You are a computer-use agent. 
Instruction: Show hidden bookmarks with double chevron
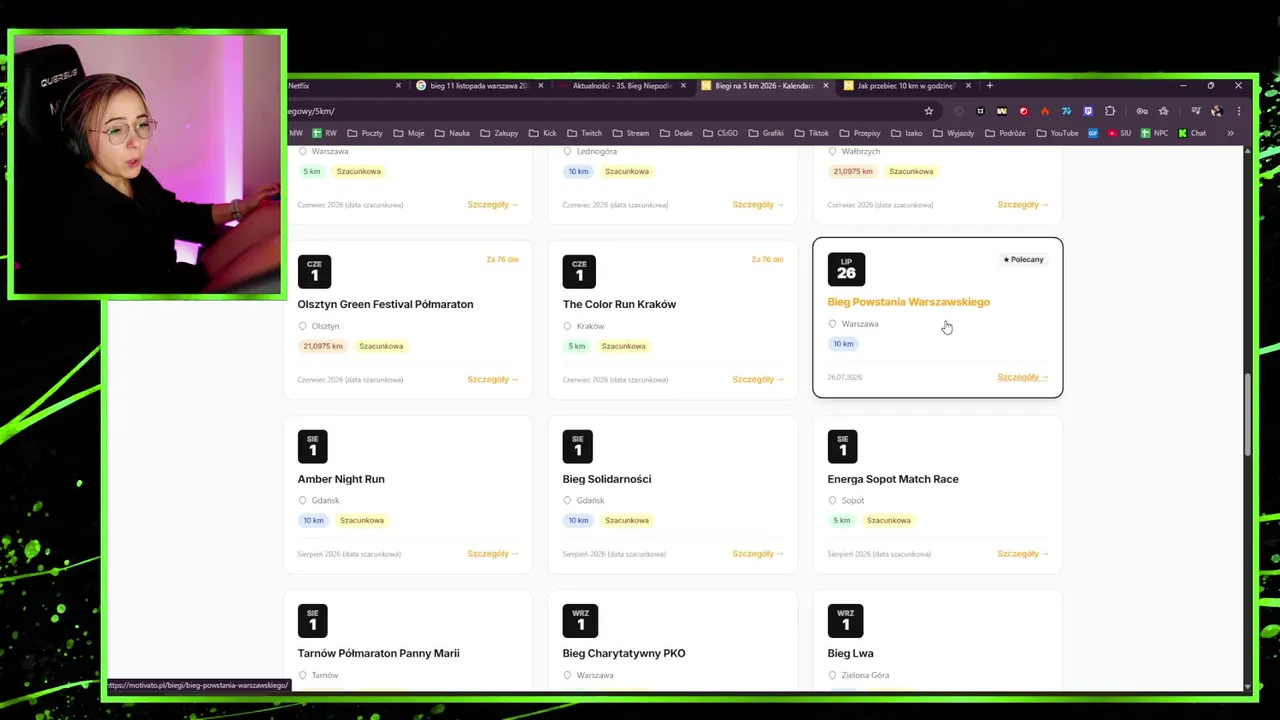coord(1230,133)
